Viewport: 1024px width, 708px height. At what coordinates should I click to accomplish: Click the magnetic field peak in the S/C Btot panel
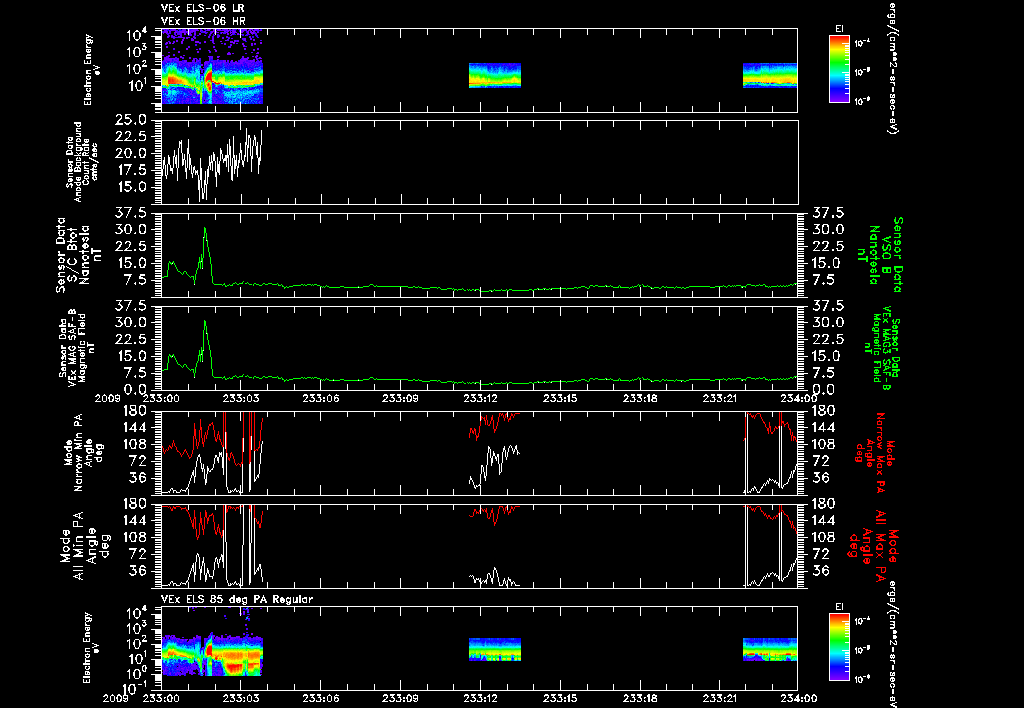[x=205, y=229]
